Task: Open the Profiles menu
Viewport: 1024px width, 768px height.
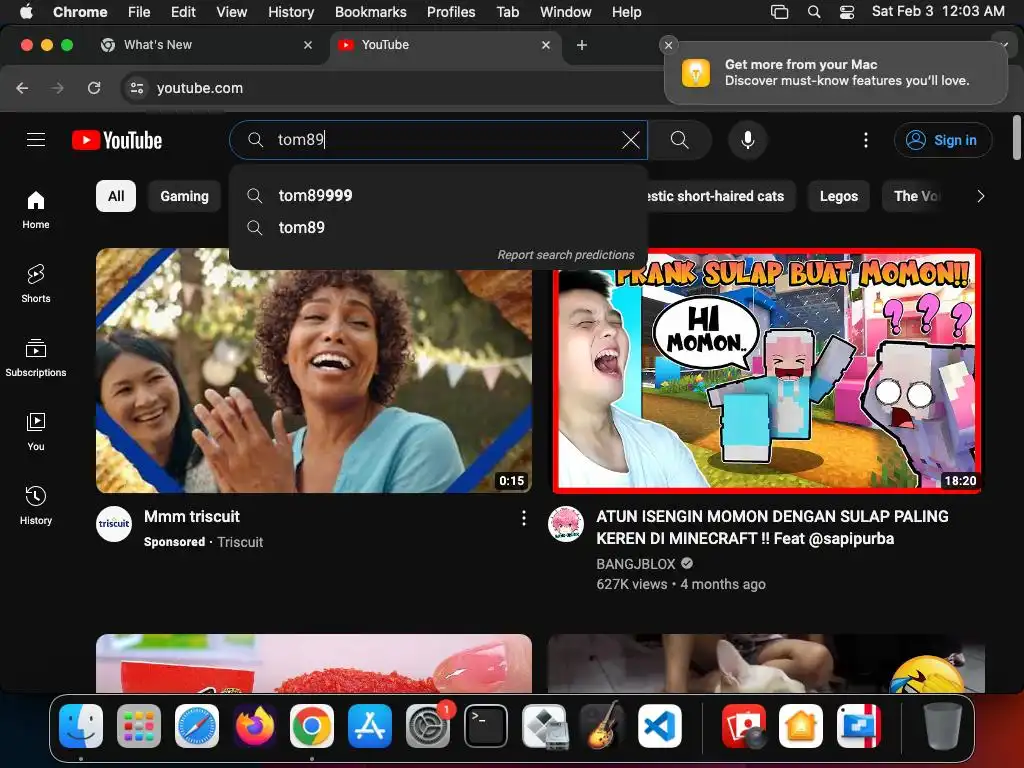Action: [451, 12]
